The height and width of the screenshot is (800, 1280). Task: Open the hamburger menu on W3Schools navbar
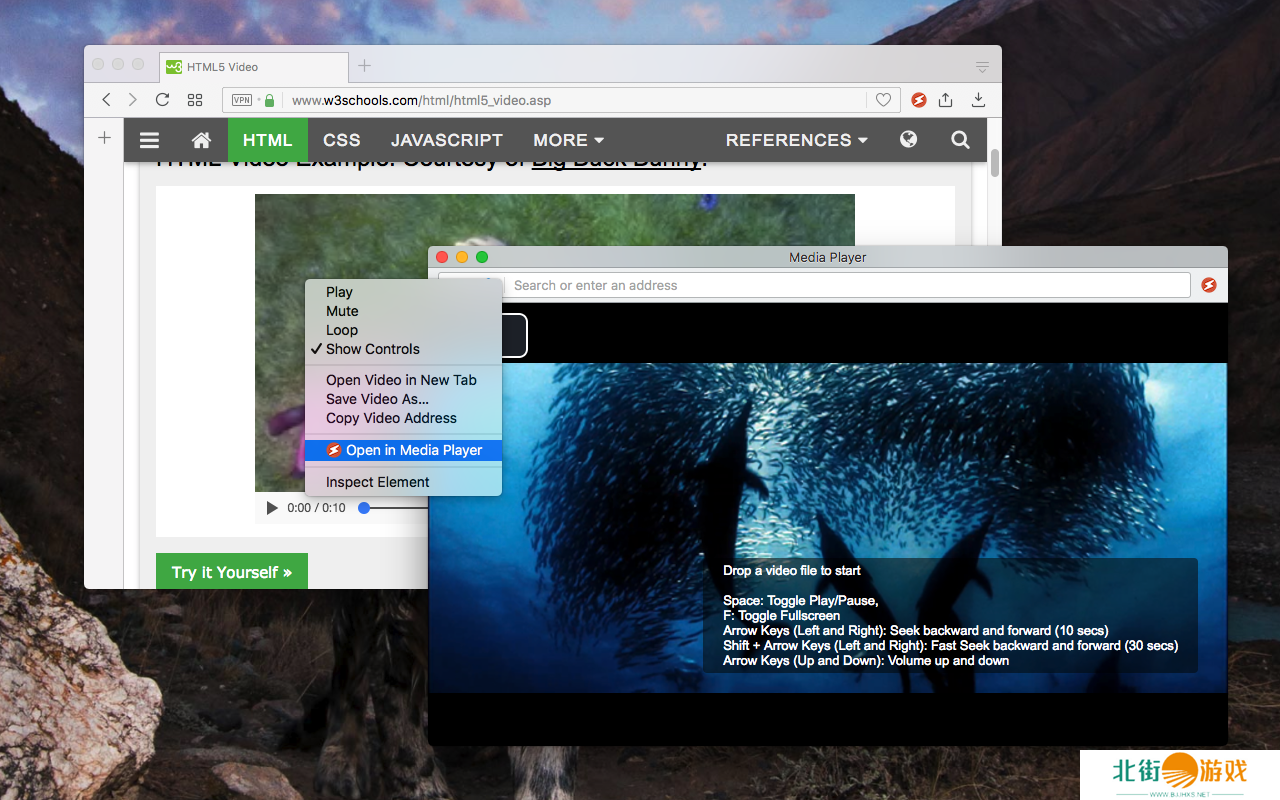pos(149,140)
